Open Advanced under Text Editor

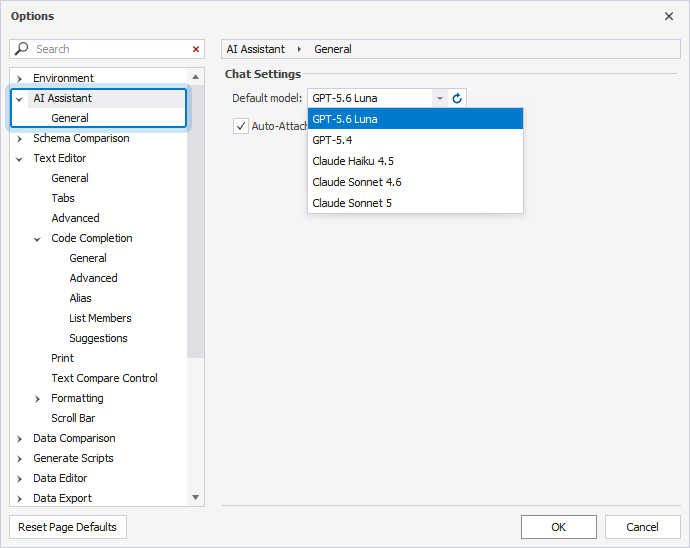point(75,218)
